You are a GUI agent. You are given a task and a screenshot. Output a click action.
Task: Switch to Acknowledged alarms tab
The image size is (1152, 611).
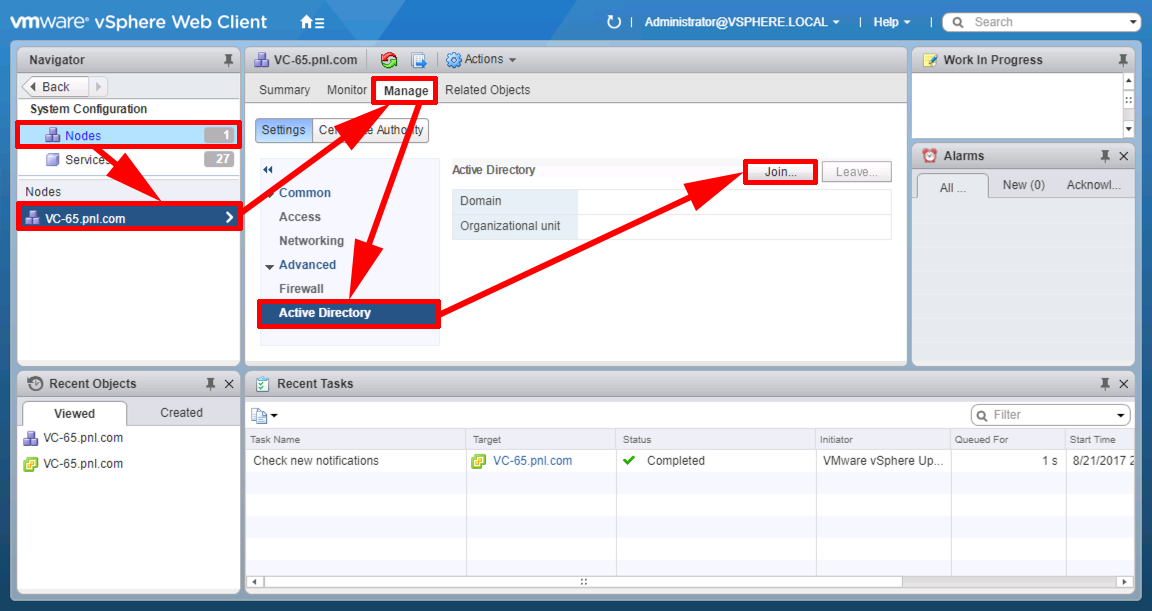pos(1093,185)
